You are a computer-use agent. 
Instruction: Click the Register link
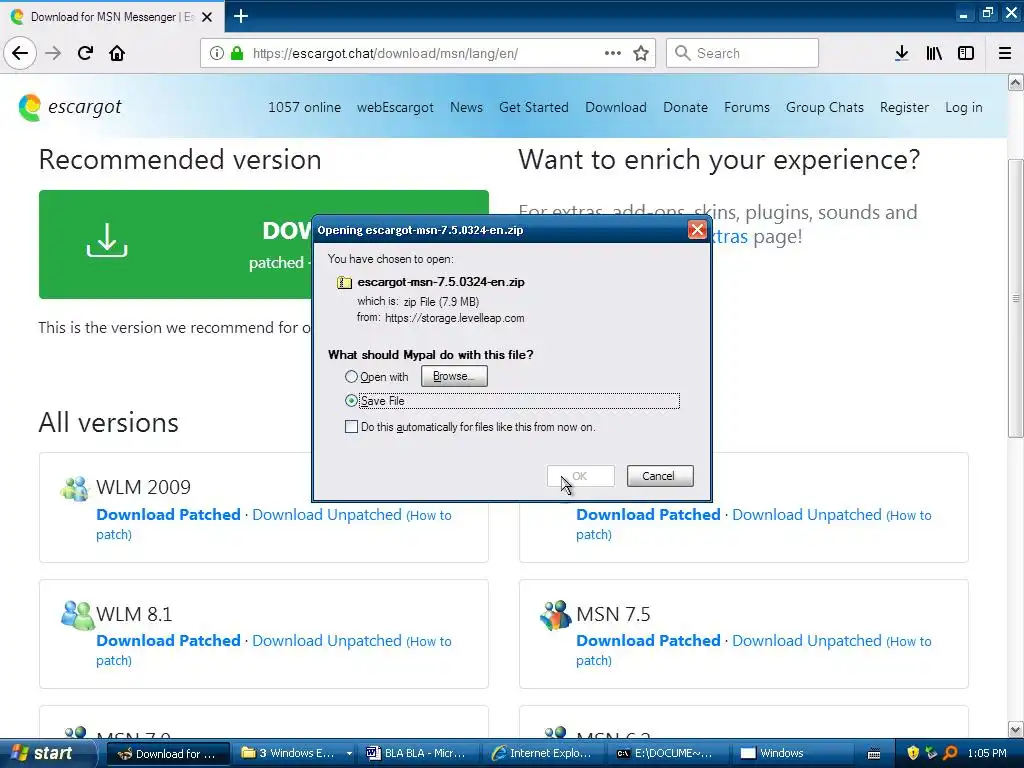(x=904, y=107)
